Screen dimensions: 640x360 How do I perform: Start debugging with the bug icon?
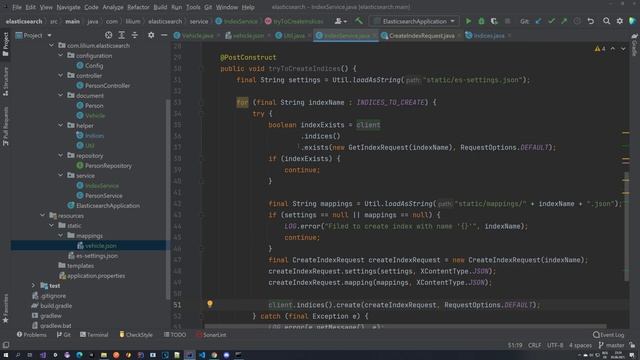point(481,21)
